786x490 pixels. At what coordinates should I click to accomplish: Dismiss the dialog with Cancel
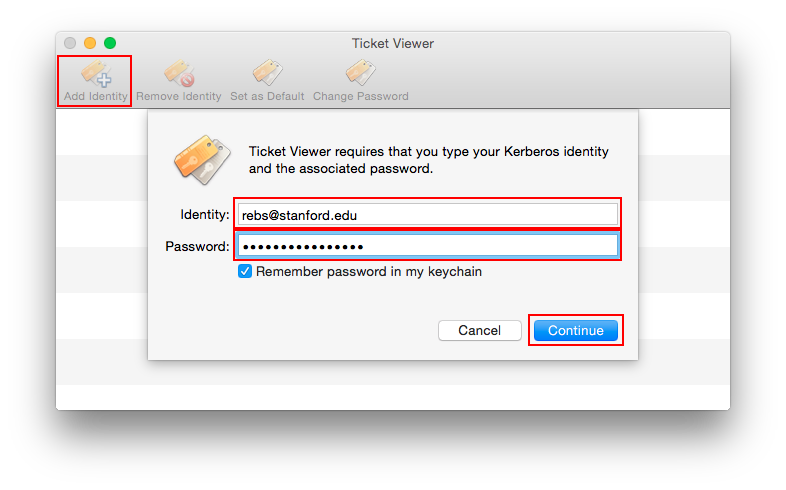click(x=480, y=331)
